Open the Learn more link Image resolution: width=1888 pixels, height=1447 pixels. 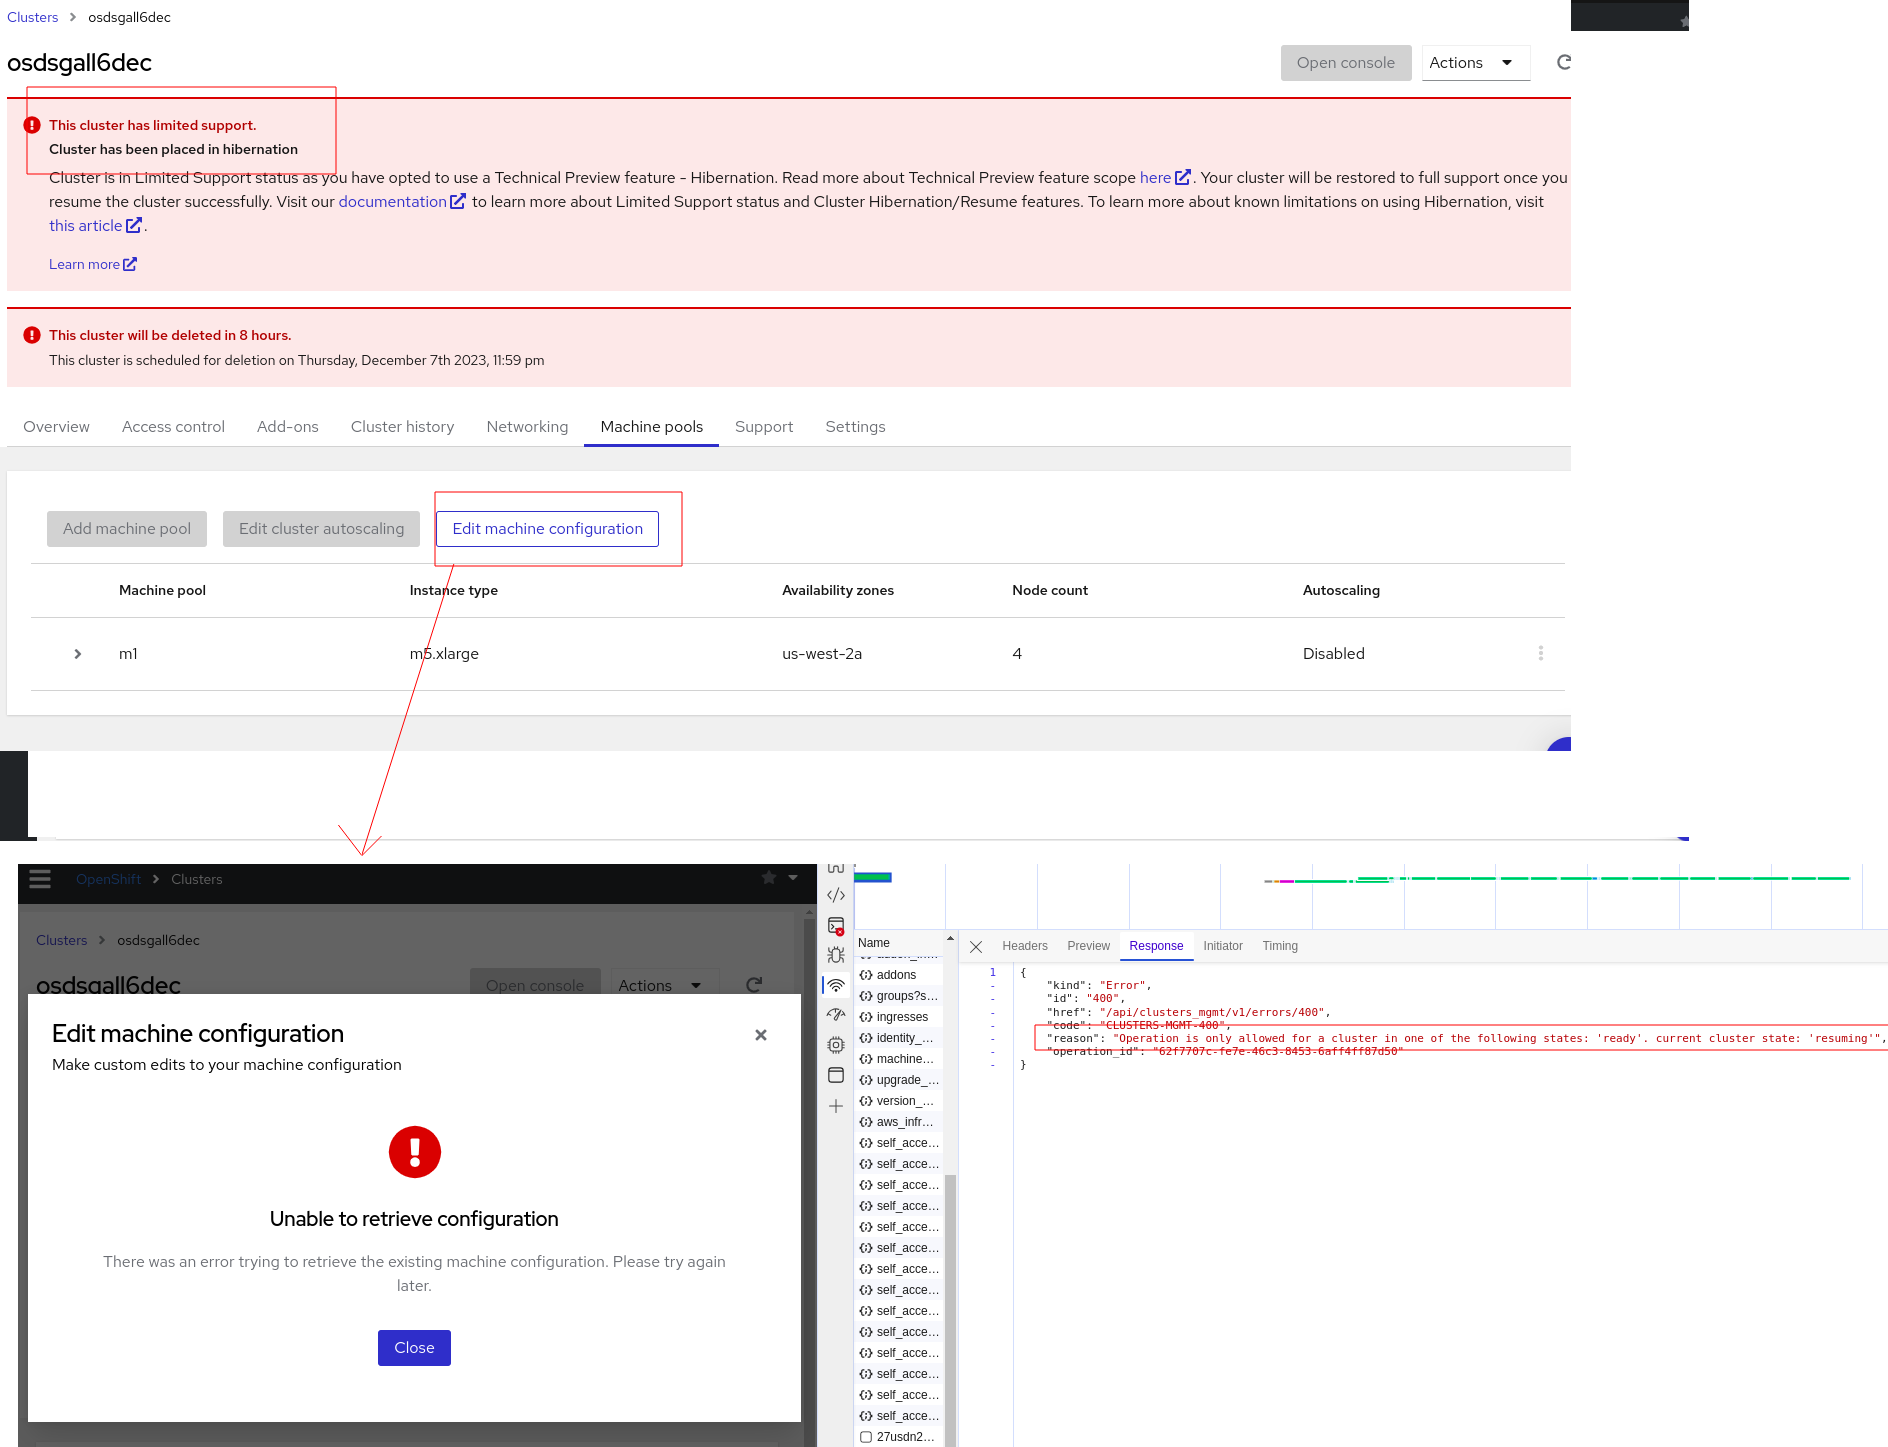tap(93, 264)
